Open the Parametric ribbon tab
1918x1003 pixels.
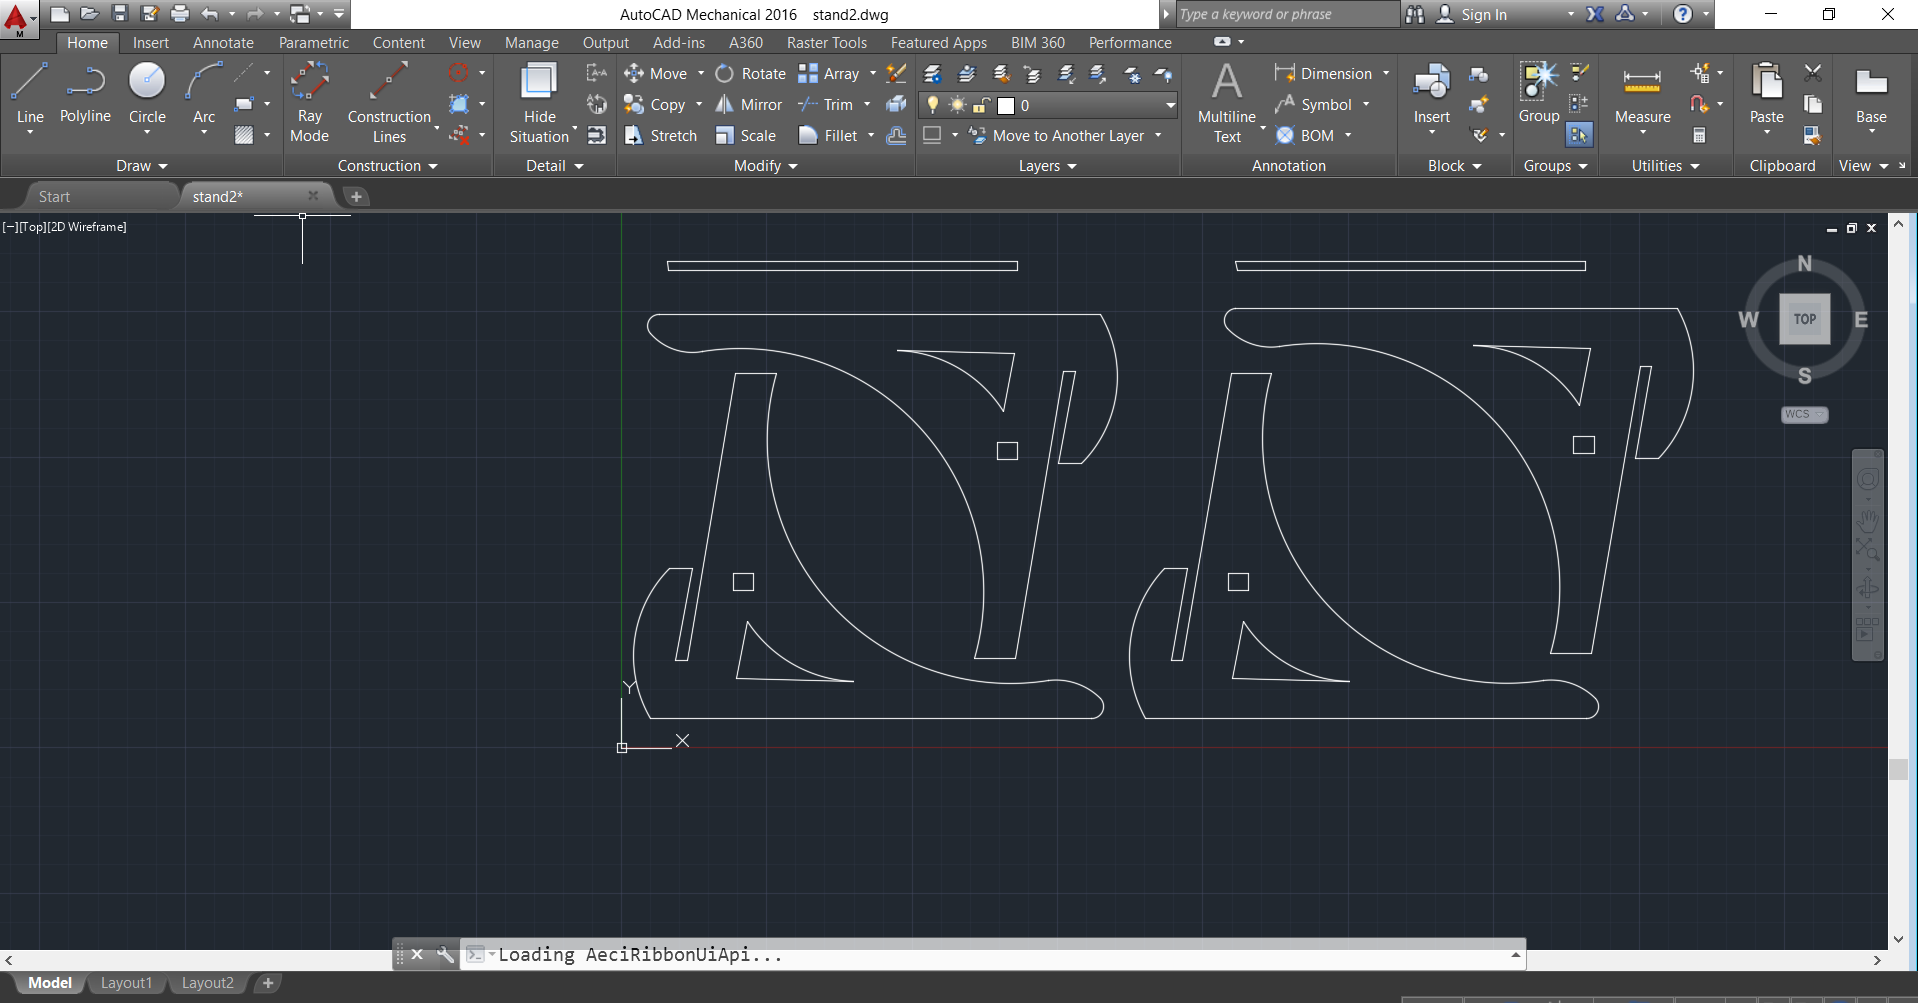click(x=314, y=43)
